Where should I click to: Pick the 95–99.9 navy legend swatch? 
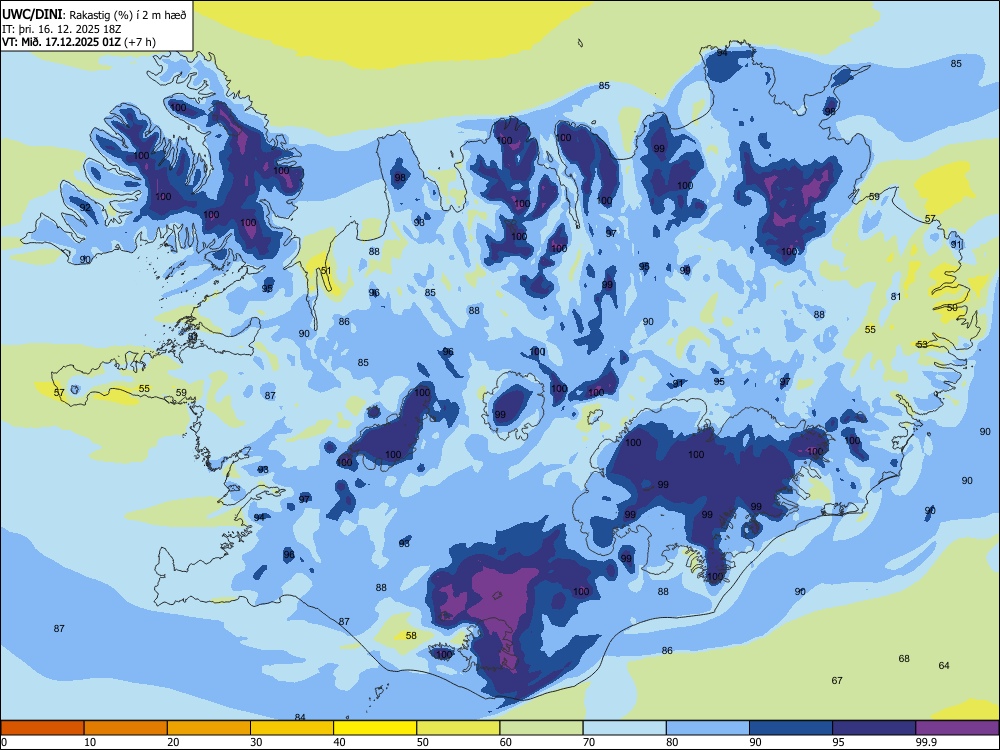pyautogui.click(x=874, y=728)
